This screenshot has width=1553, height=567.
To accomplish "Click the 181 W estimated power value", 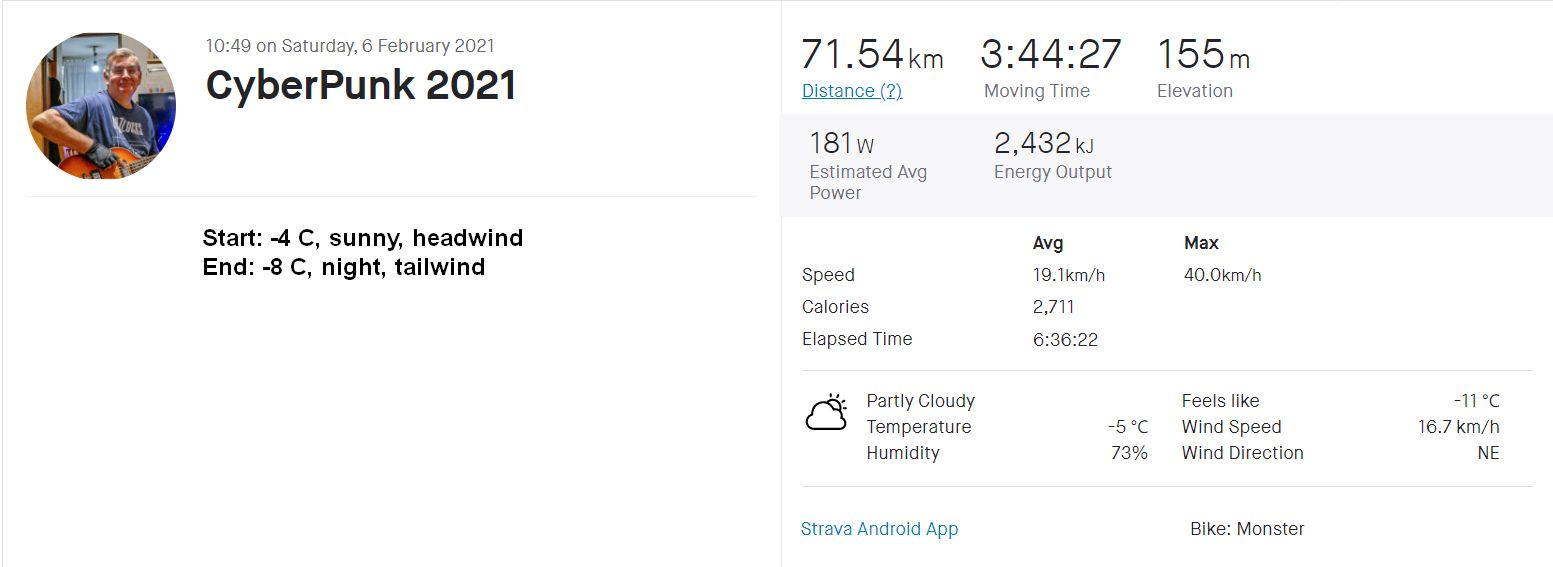I will tap(842, 144).
